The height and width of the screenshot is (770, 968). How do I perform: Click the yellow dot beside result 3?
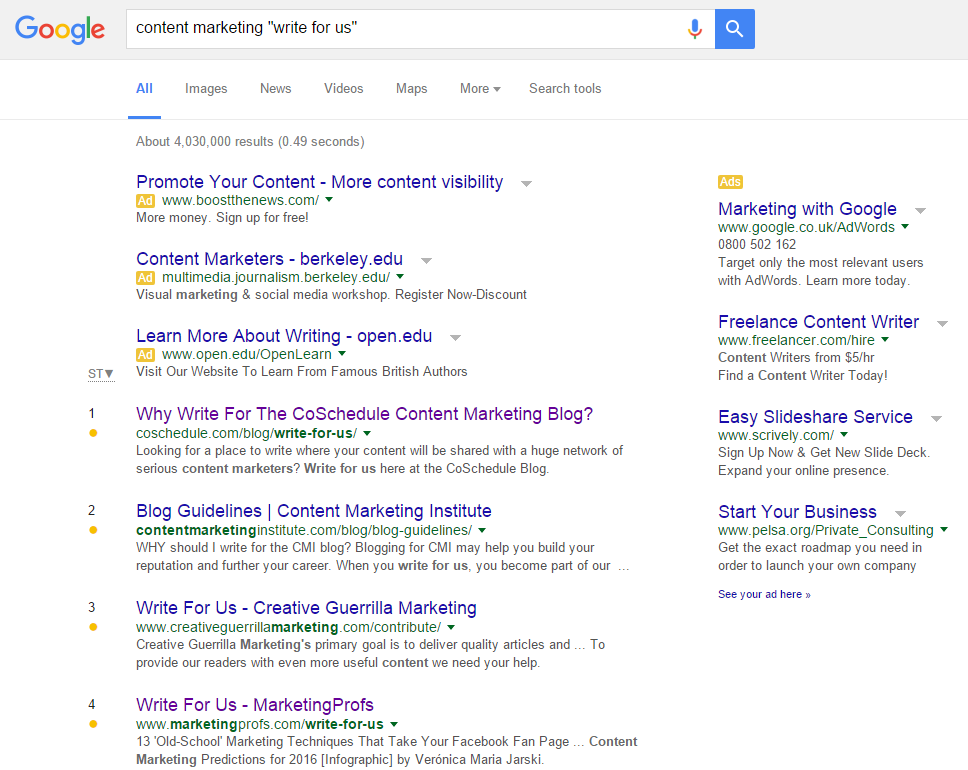pyautogui.click(x=93, y=627)
